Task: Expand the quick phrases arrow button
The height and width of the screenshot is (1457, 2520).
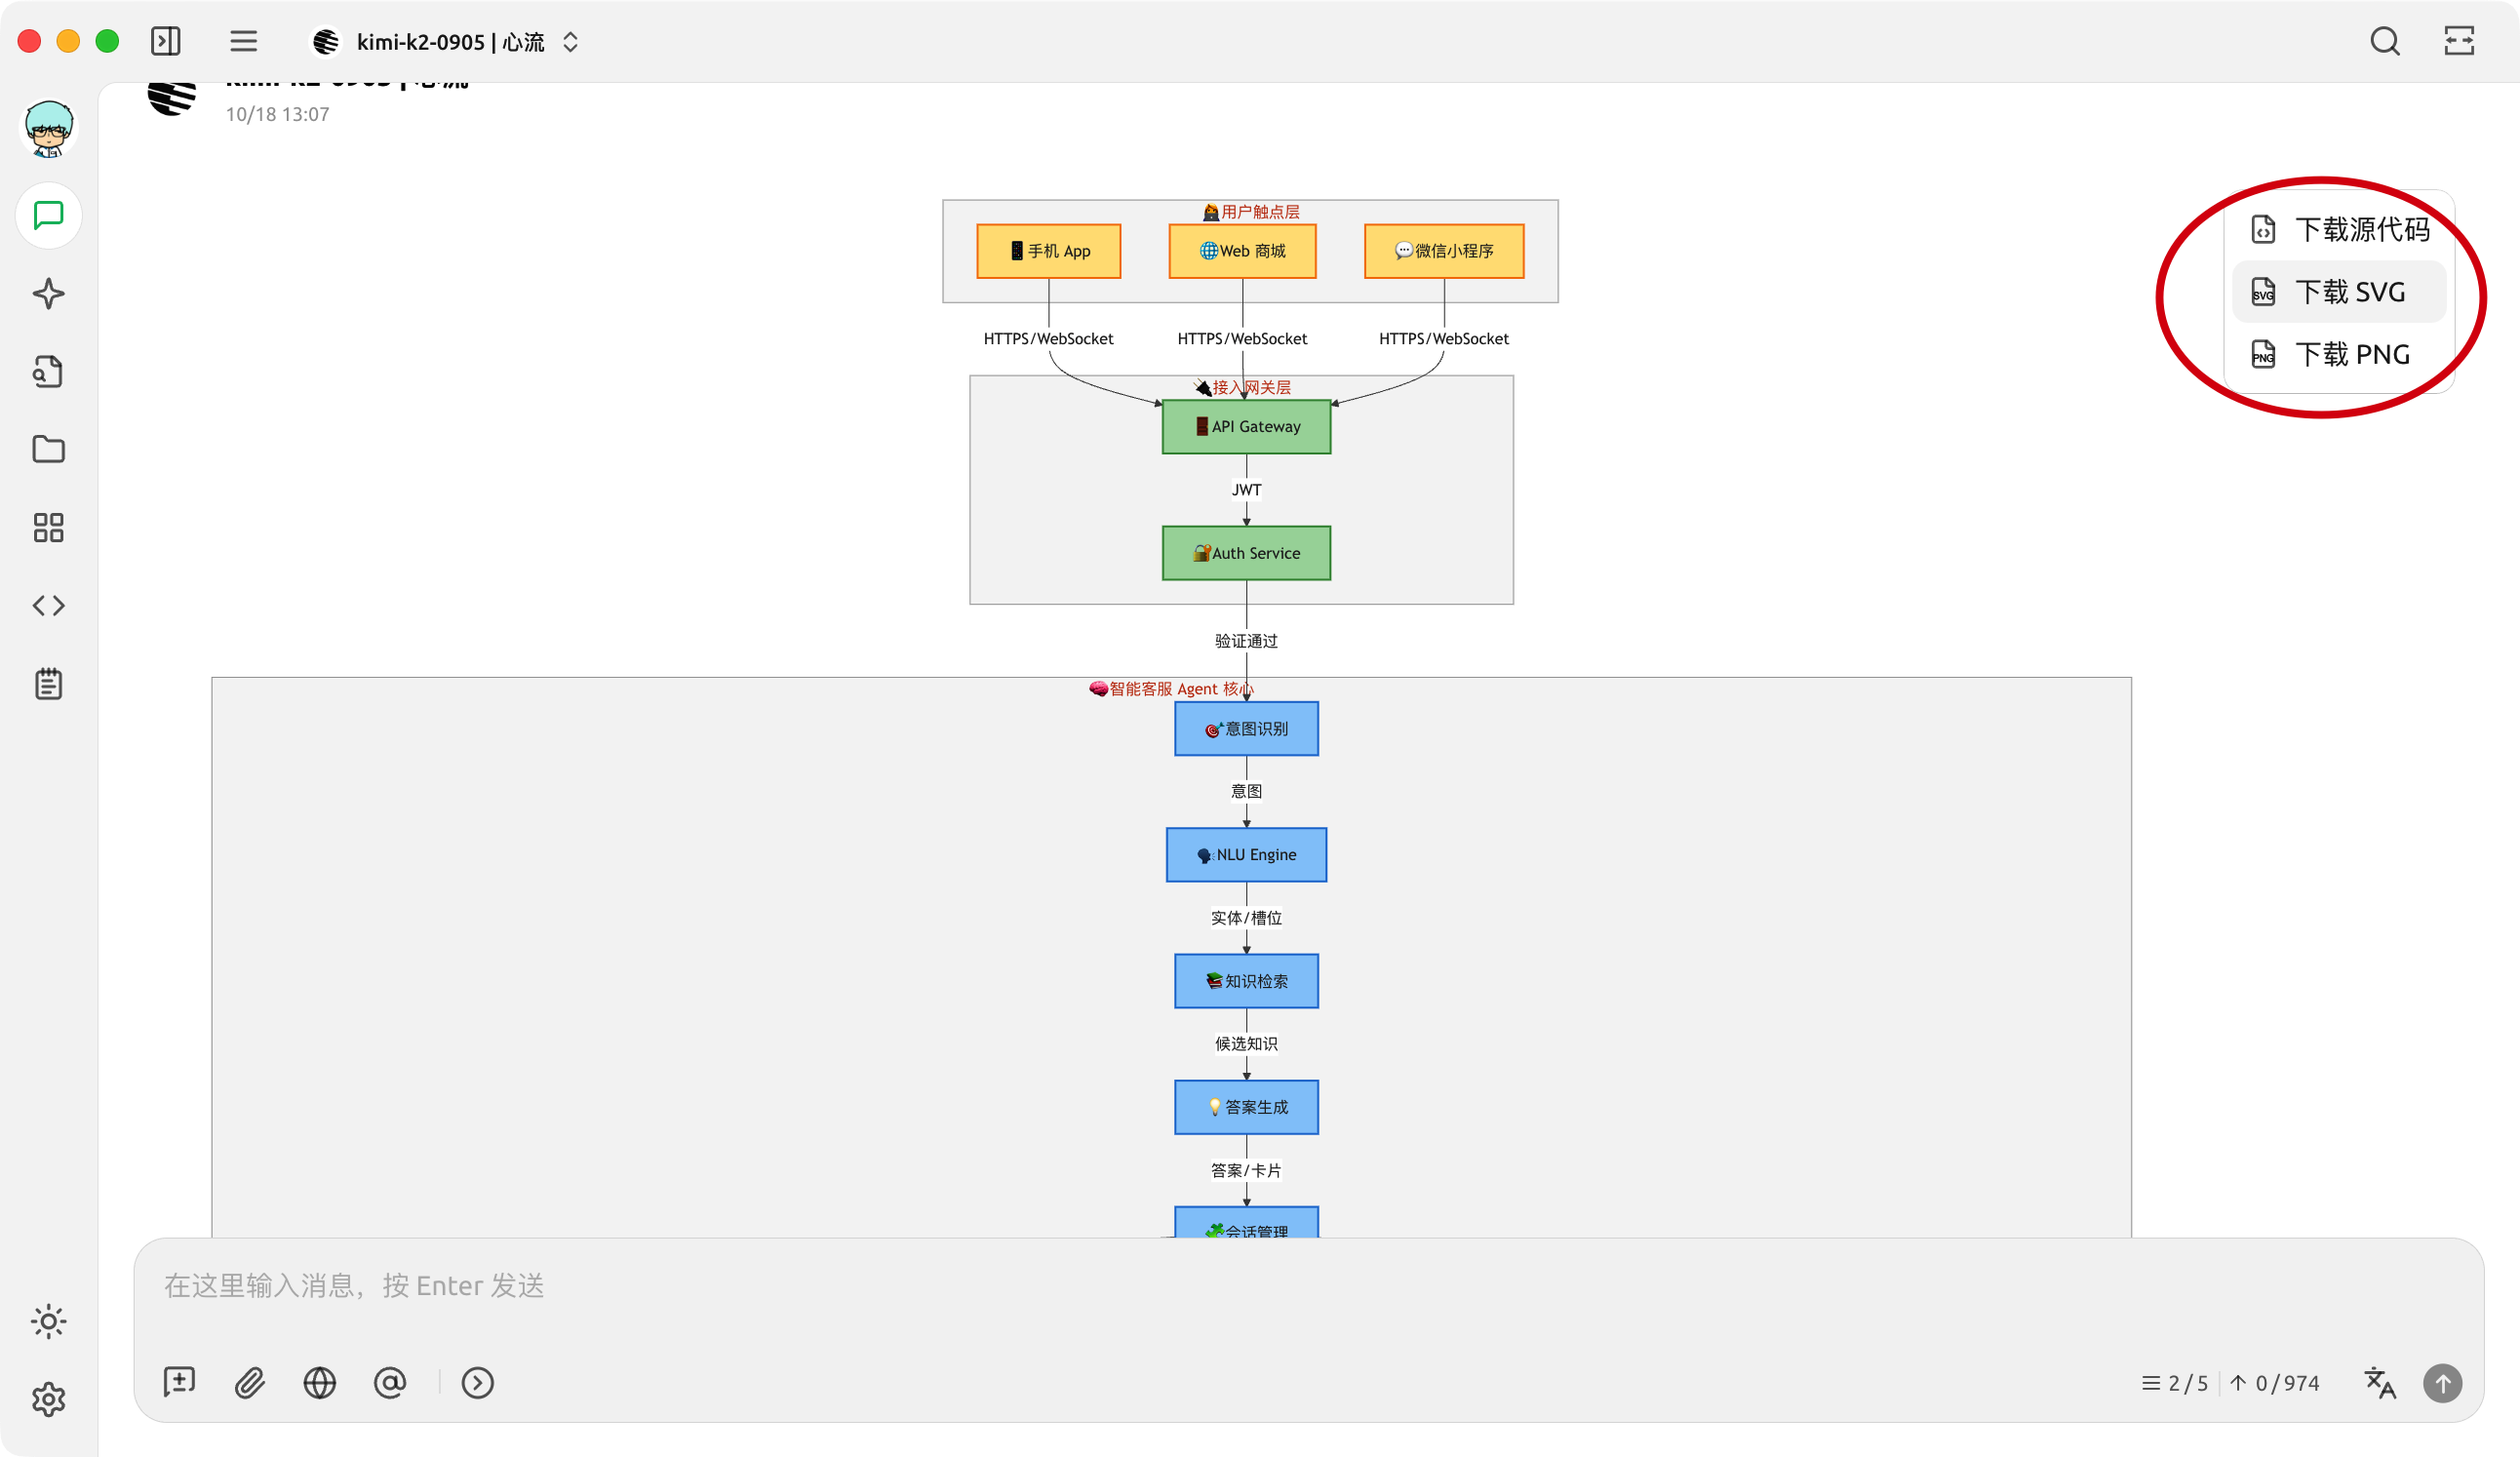Action: pyautogui.click(x=478, y=1383)
